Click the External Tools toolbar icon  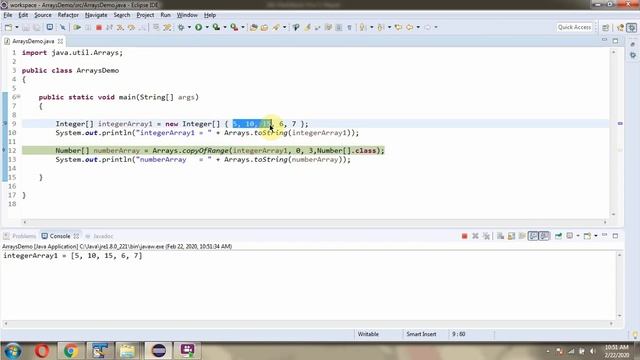(x=234, y=27)
